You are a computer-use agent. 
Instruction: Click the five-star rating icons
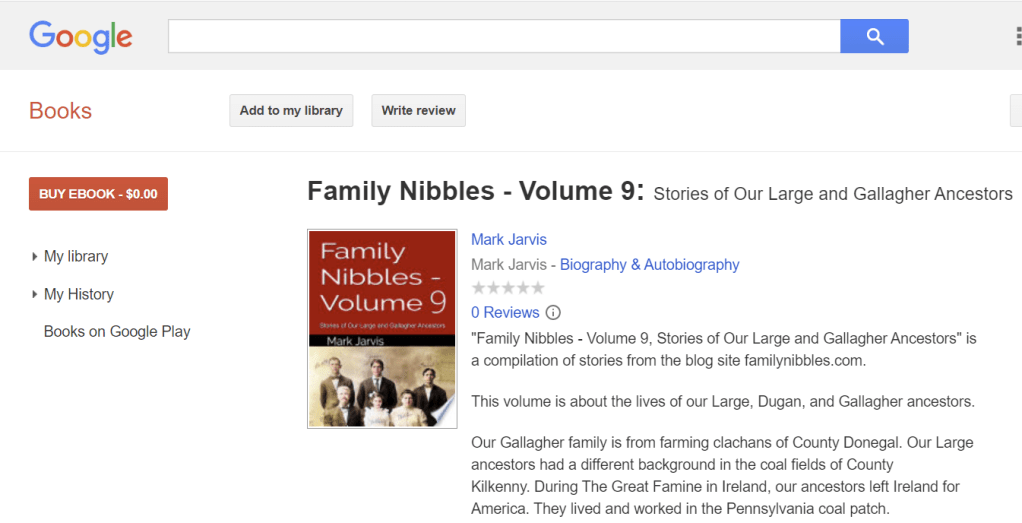pos(508,288)
